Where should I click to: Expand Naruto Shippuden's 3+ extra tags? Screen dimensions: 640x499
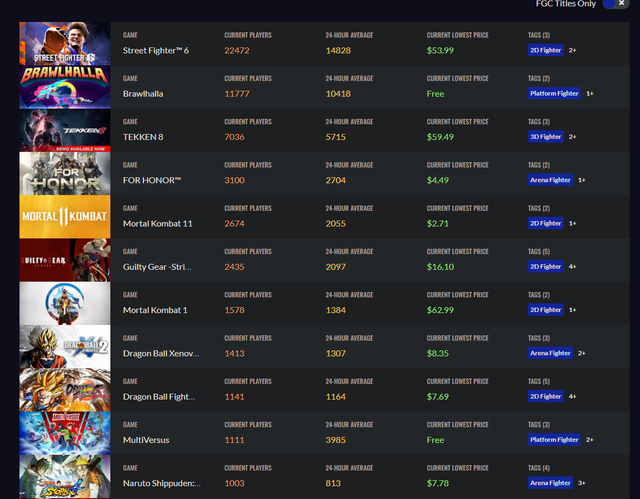point(582,483)
